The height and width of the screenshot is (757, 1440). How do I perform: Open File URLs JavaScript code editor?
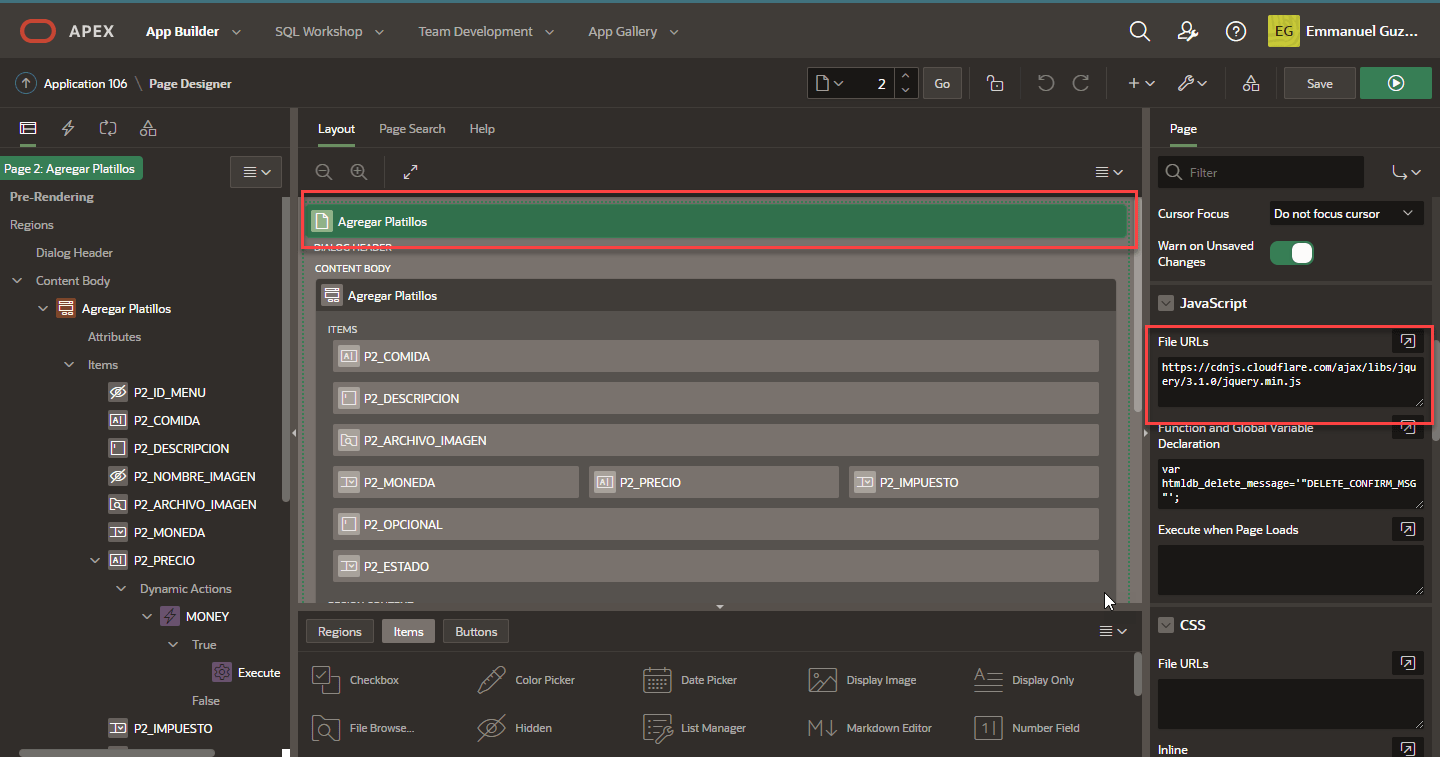[1407, 342]
